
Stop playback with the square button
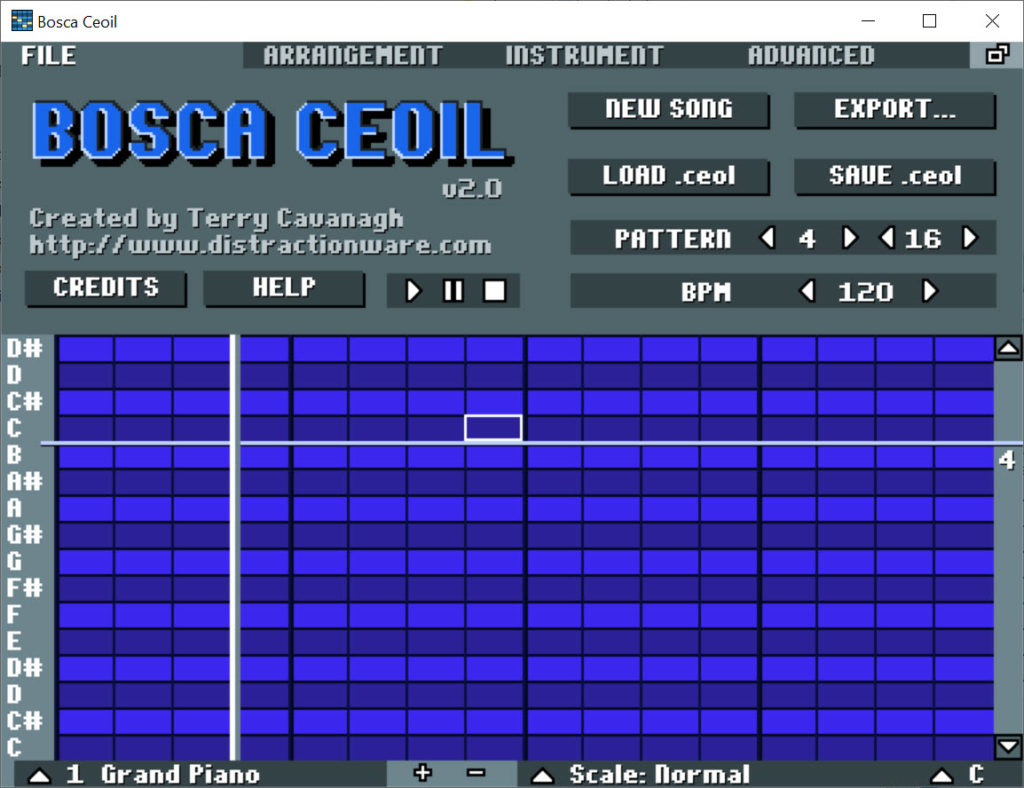(494, 291)
